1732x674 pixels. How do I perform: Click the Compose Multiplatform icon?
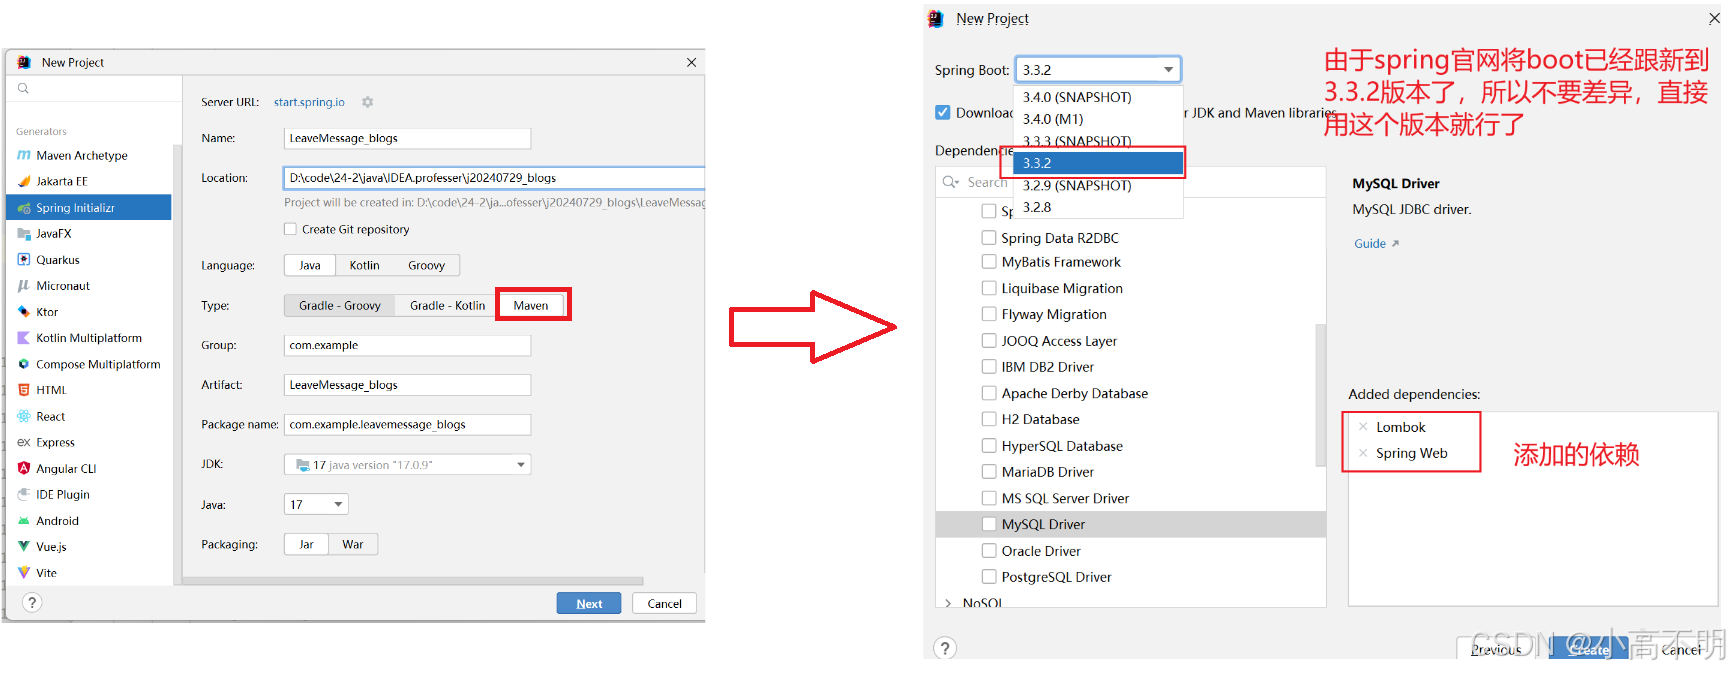tap(24, 364)
